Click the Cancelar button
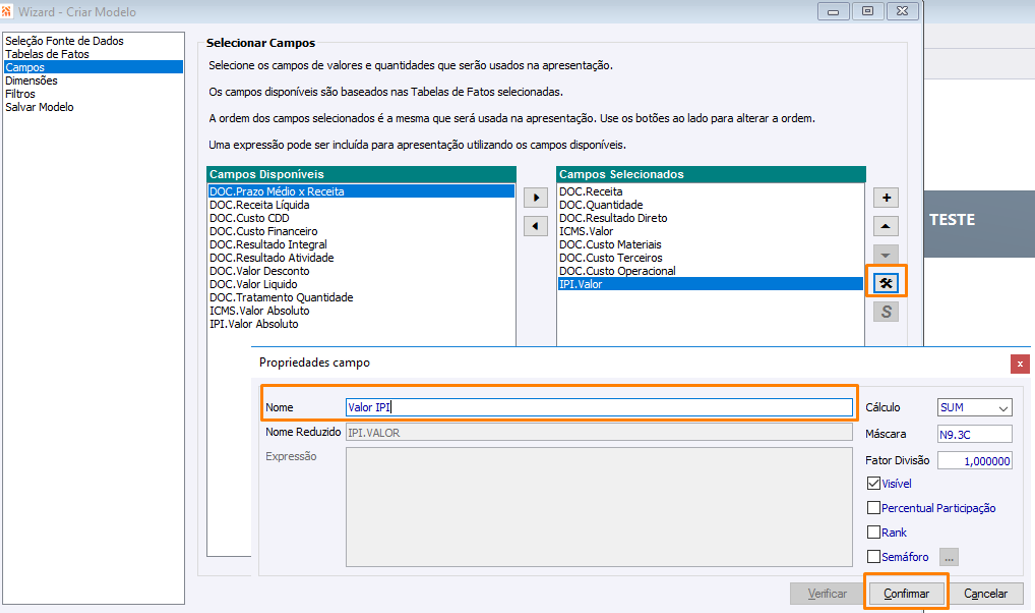Screen dimensions: 1035x613 985,593
